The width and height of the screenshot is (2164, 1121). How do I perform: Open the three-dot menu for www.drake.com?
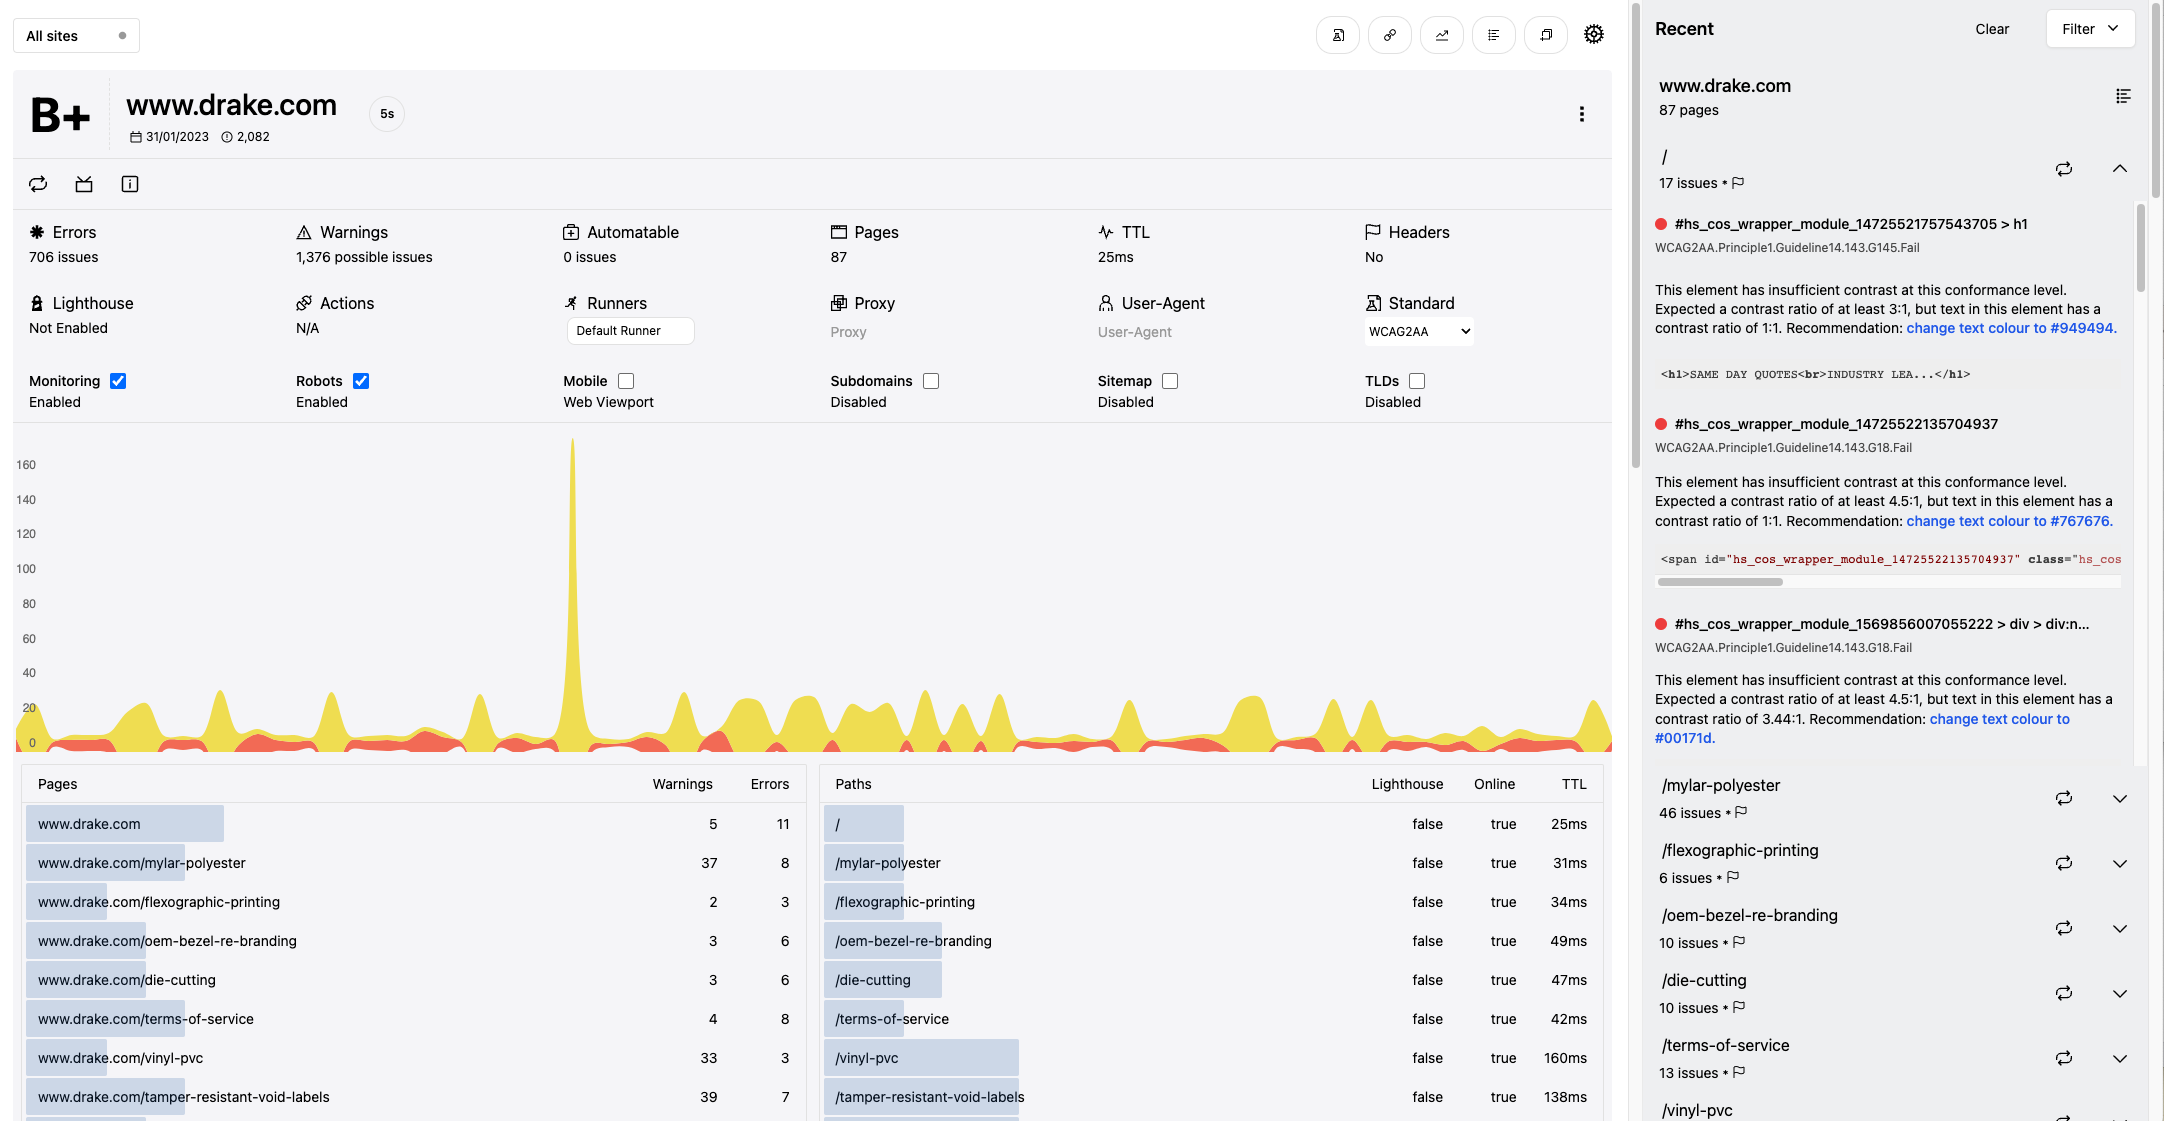coord(1581,114)
